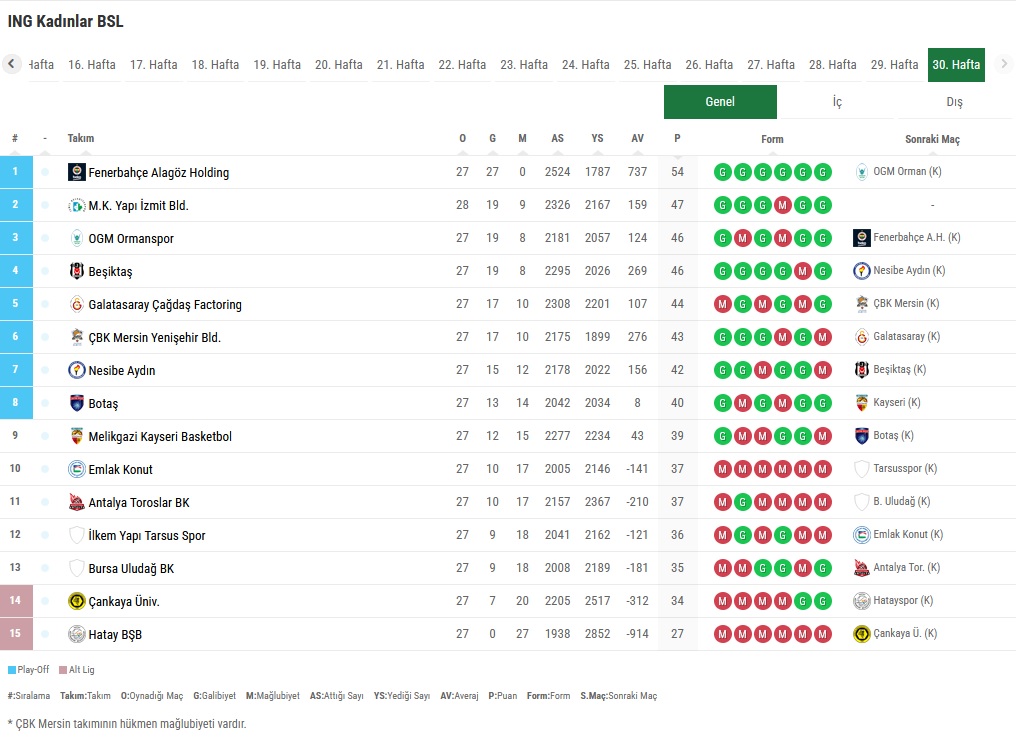Viewport: 1016px width, 743px height.
Task: Click Hatayspor (K) next-match logo
Action: pos(861,601)
